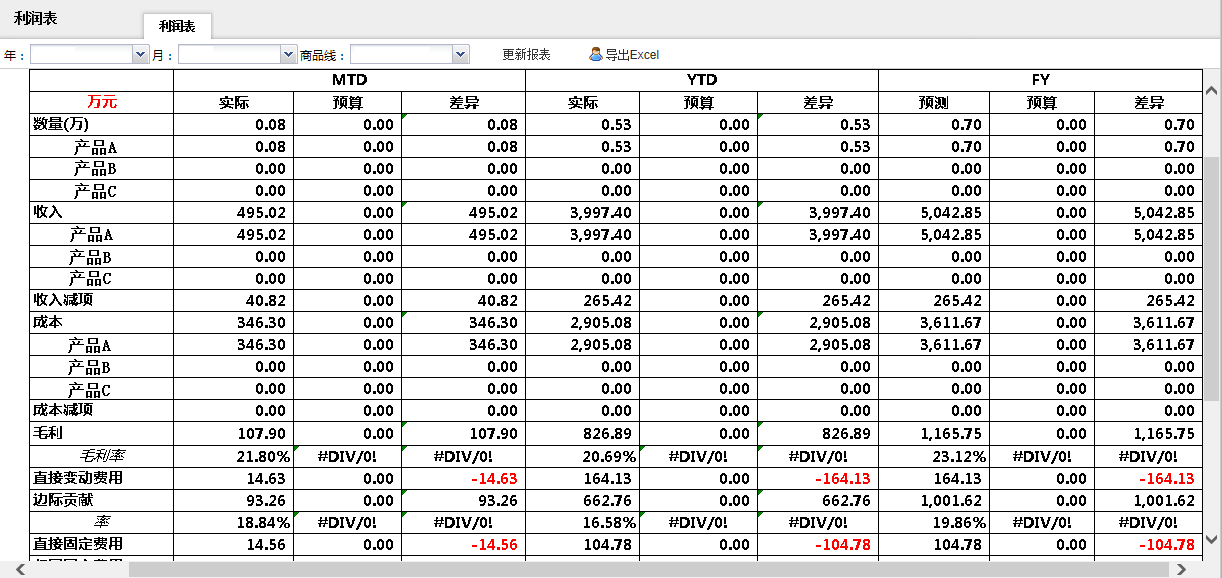The width and height of the screenshot is (1222, 578).
Task: Select the 毛利 row label
Action: coord(48,434)
